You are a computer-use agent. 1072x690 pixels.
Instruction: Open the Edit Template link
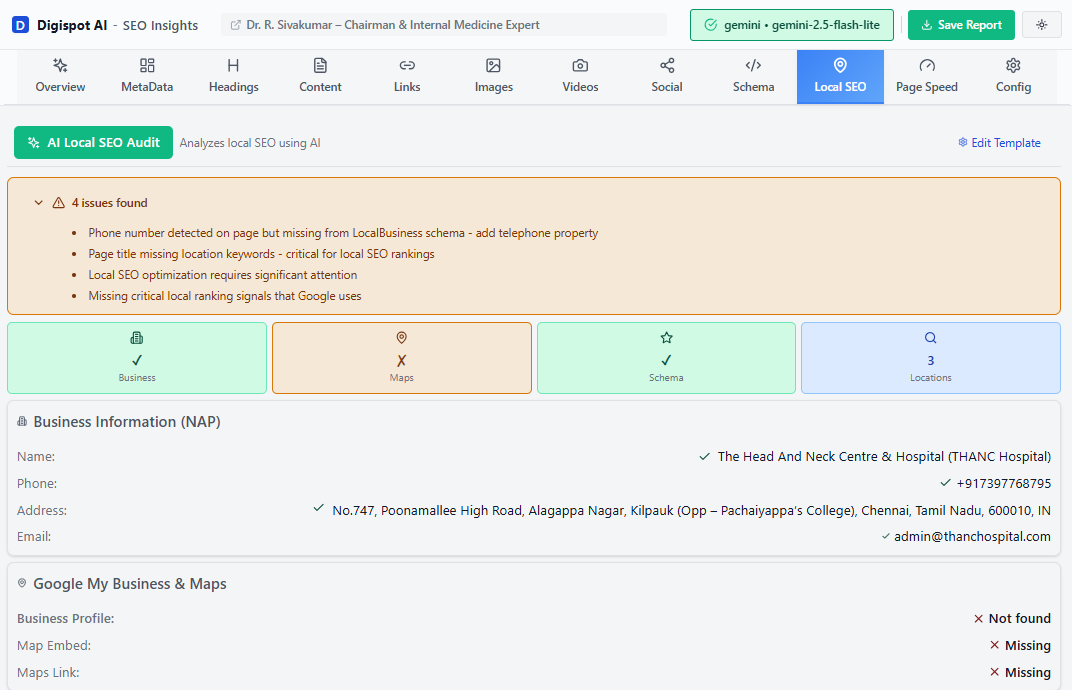999,142
